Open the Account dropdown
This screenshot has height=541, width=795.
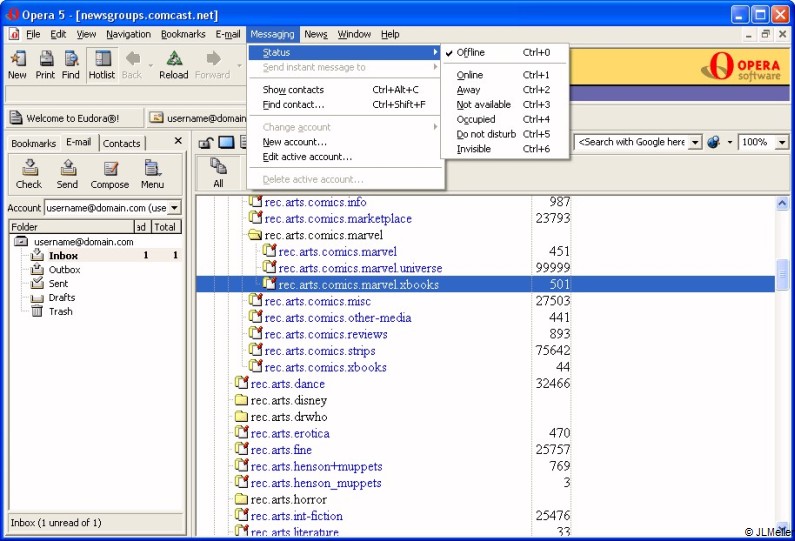pyautogui.click(x=174, y=208)
